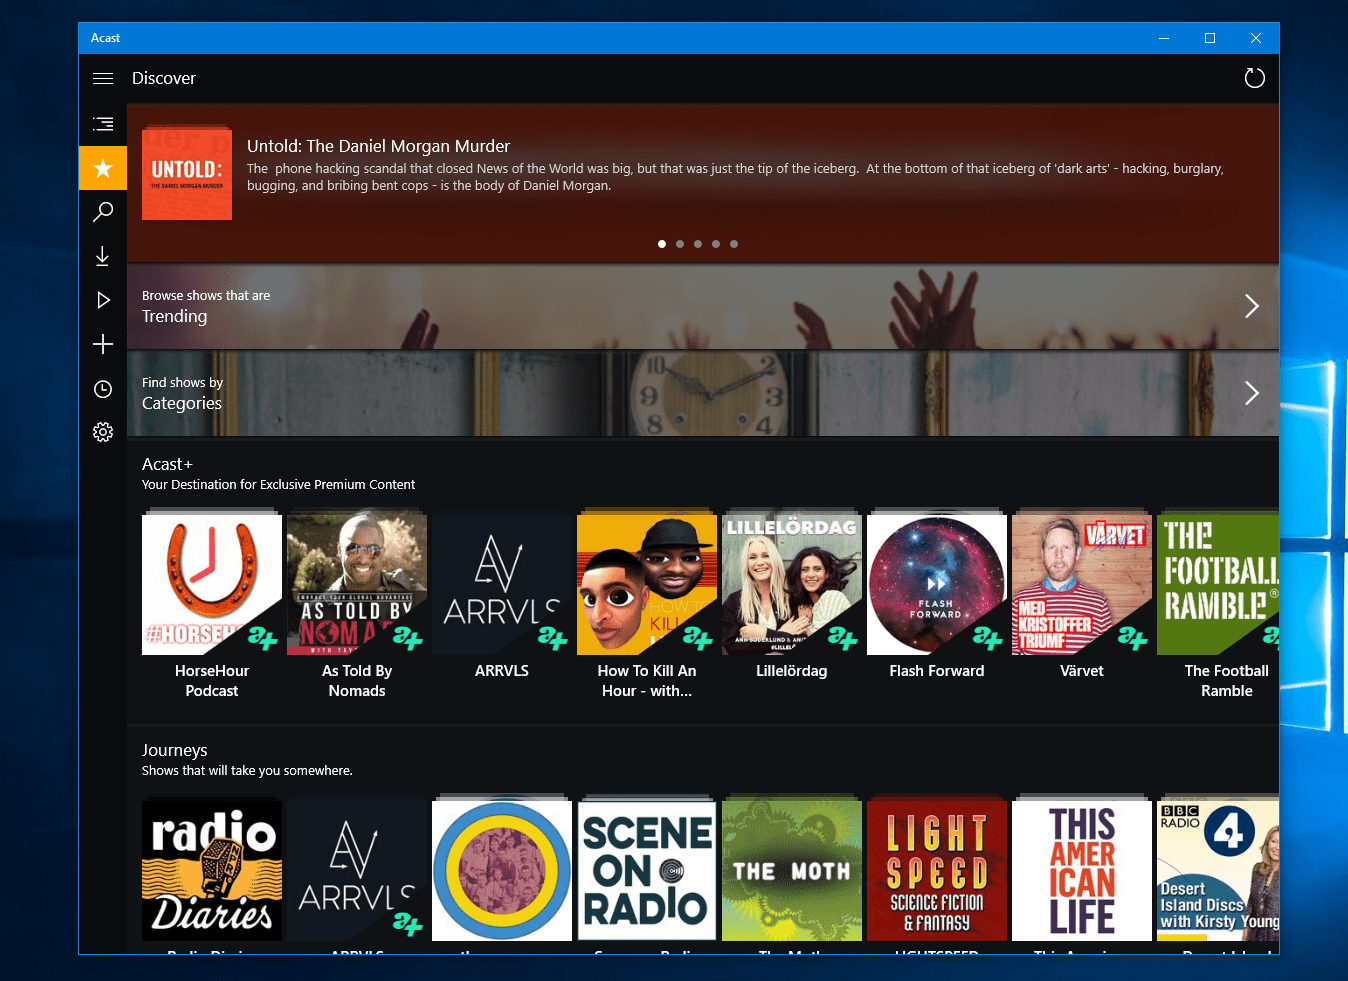Image resolution: width=1348 pixels, height=981 pixels.
Task: Open the blue and yellow circle show artwork
Action: coord(502,871)
